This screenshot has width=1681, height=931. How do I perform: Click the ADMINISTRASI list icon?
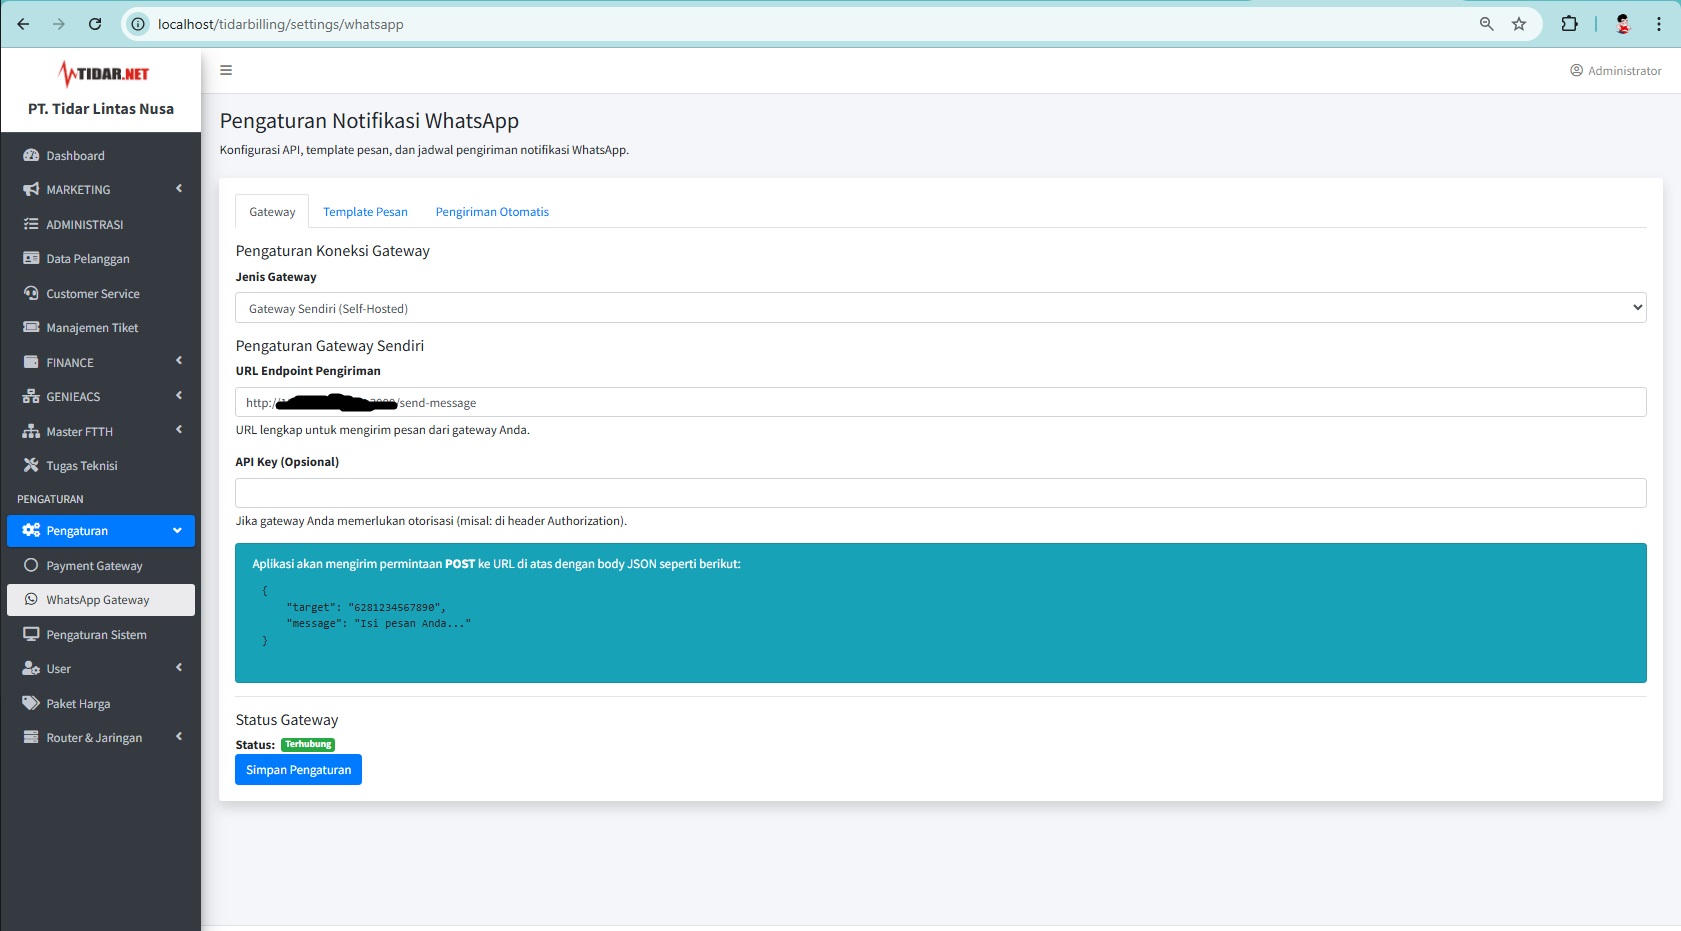click(x=31, y=224)
